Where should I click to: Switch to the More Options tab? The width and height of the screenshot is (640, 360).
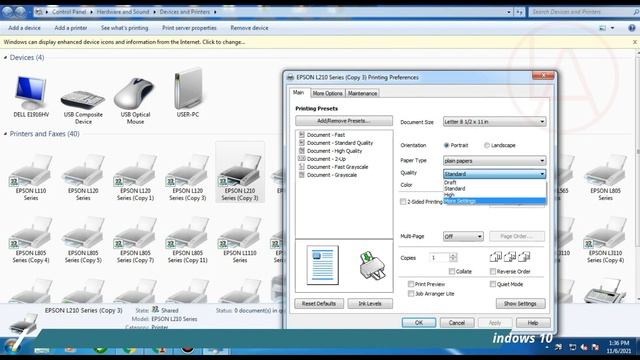coord(327,93)
